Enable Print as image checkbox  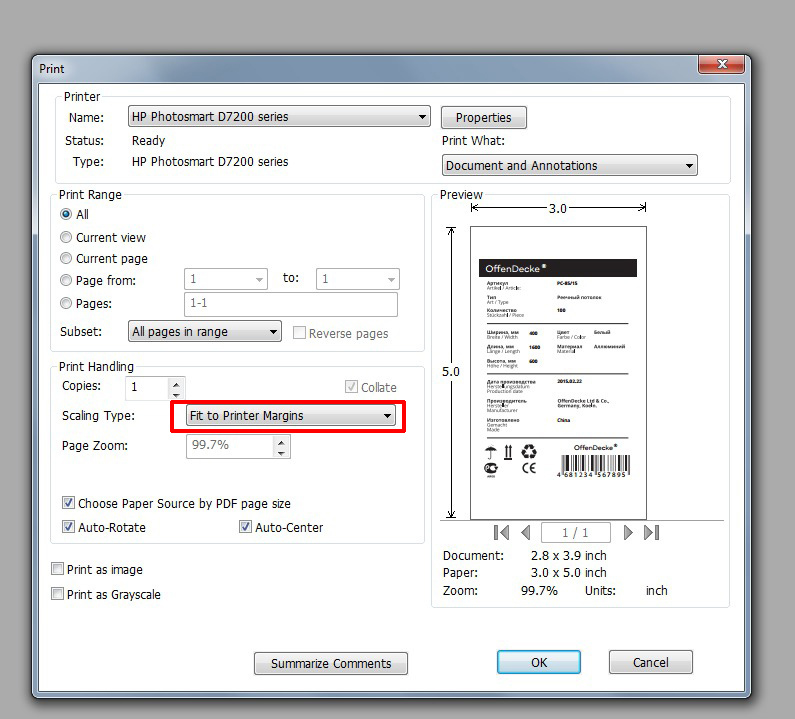pos(58,570)
